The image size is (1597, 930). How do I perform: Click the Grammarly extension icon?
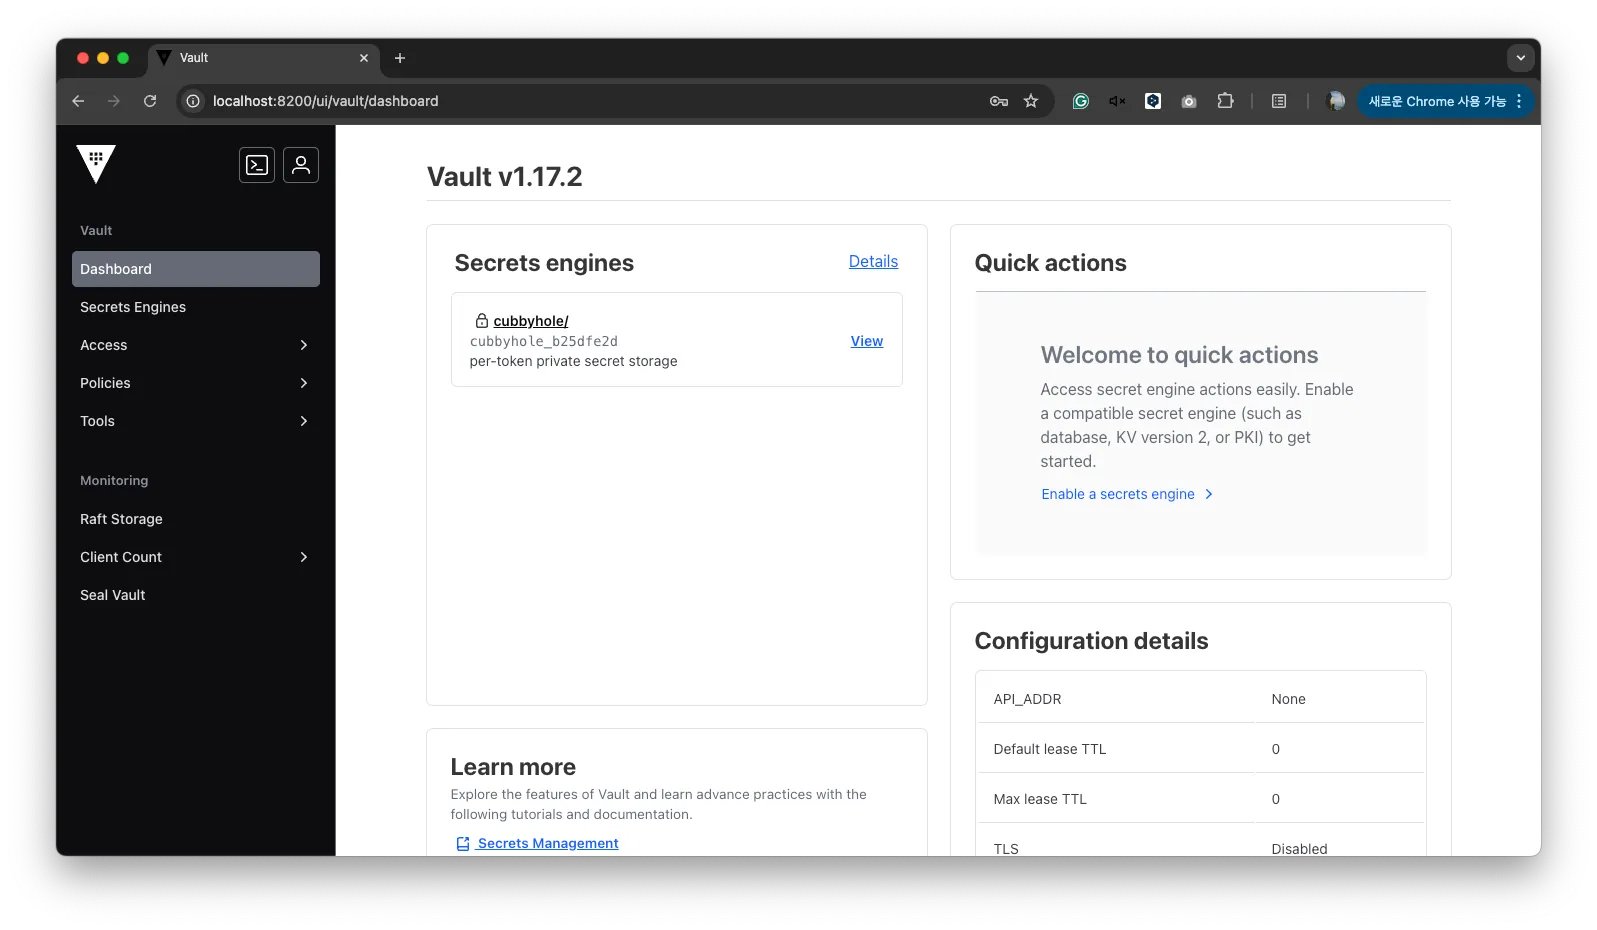coord(1081,101)
